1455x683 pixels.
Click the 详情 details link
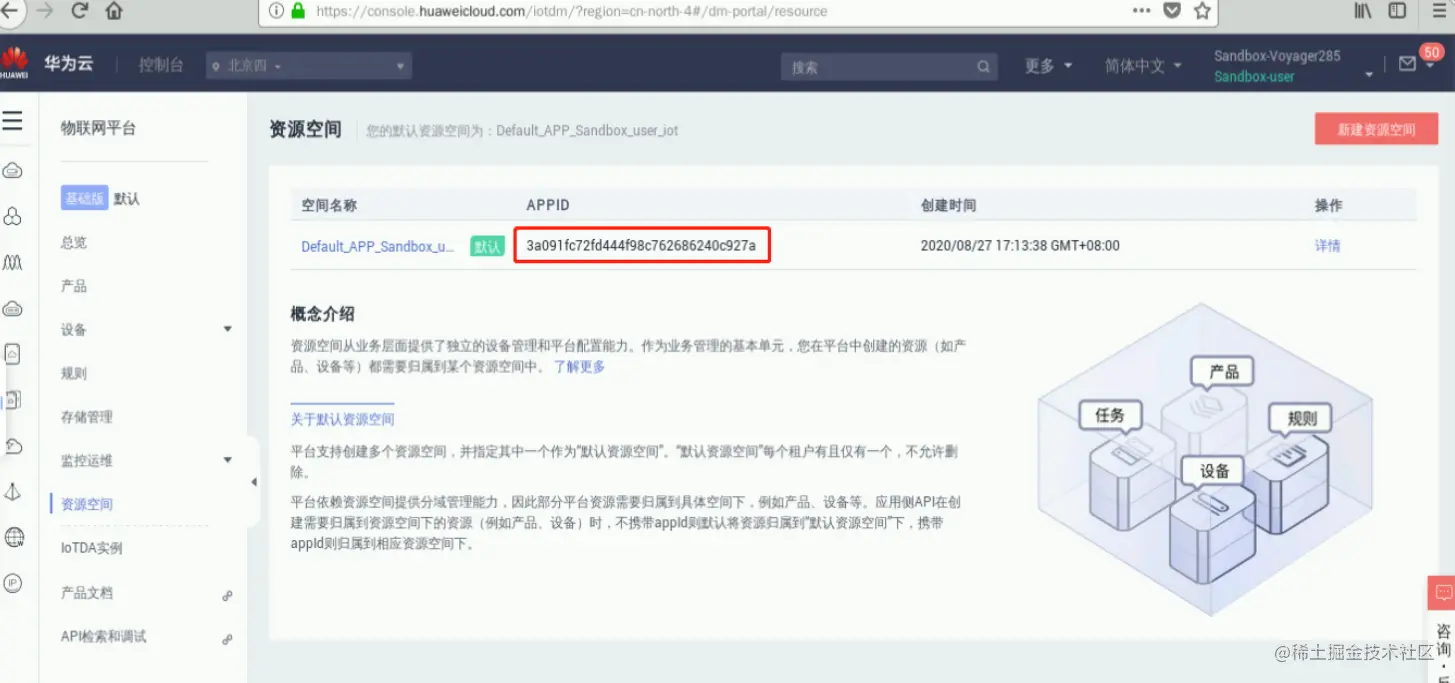pyautogui.click(x=1327, y=246)
